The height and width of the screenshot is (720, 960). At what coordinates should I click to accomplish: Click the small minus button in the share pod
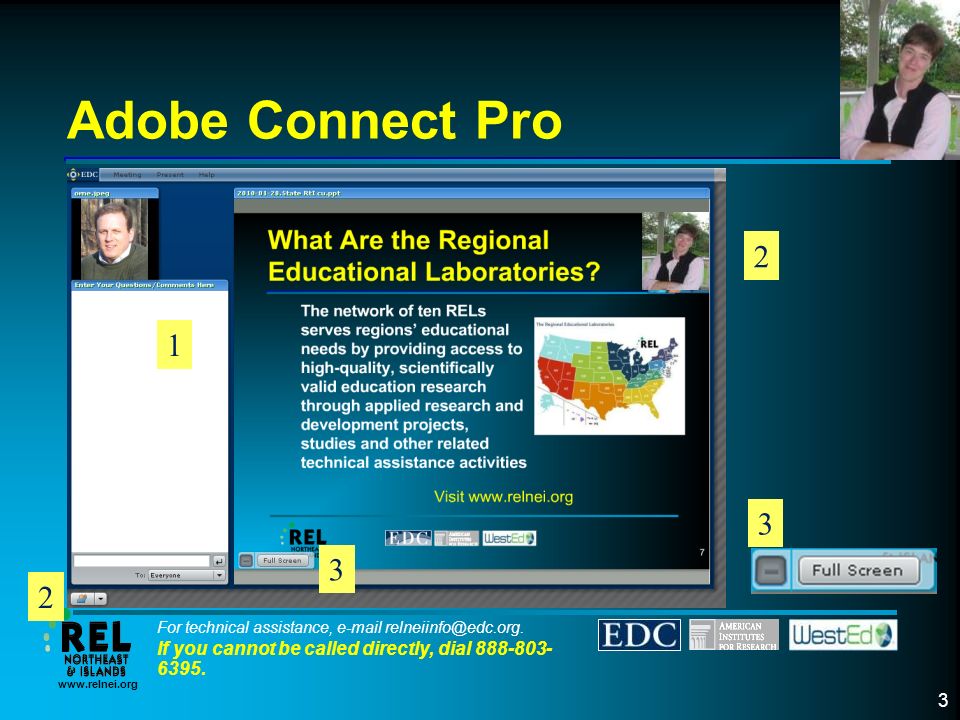point(246,560)
